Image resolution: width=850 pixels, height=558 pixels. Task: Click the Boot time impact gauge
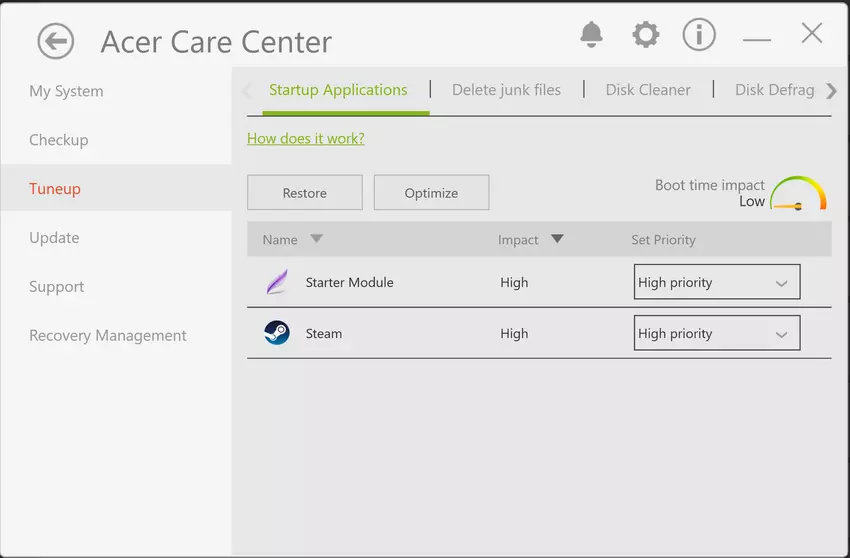pyautogui.click(x=799, y=193)
